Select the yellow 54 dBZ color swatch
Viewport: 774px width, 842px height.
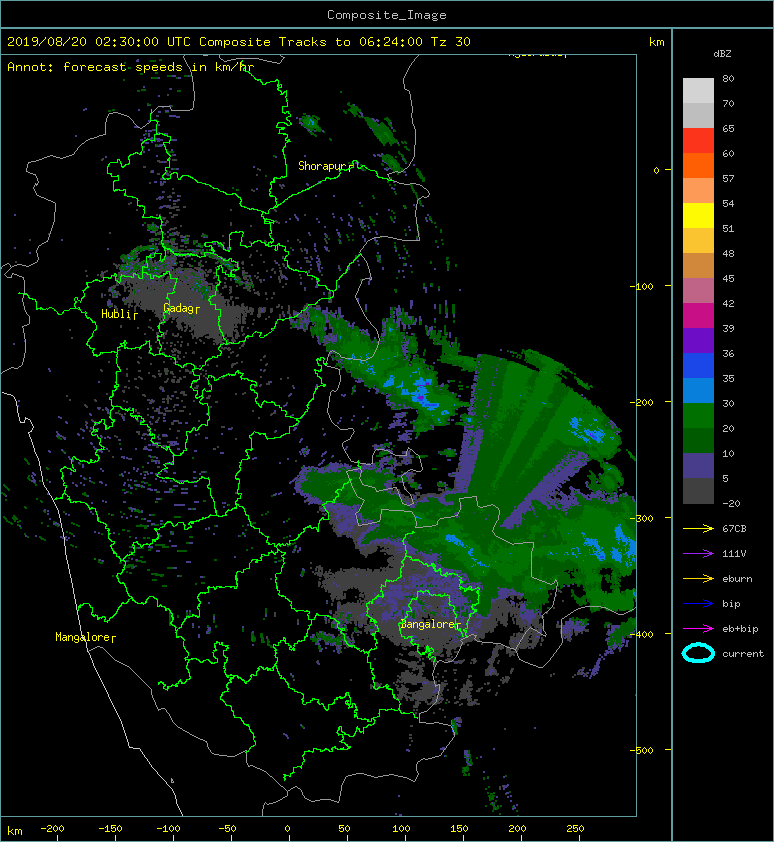point(698,215)
